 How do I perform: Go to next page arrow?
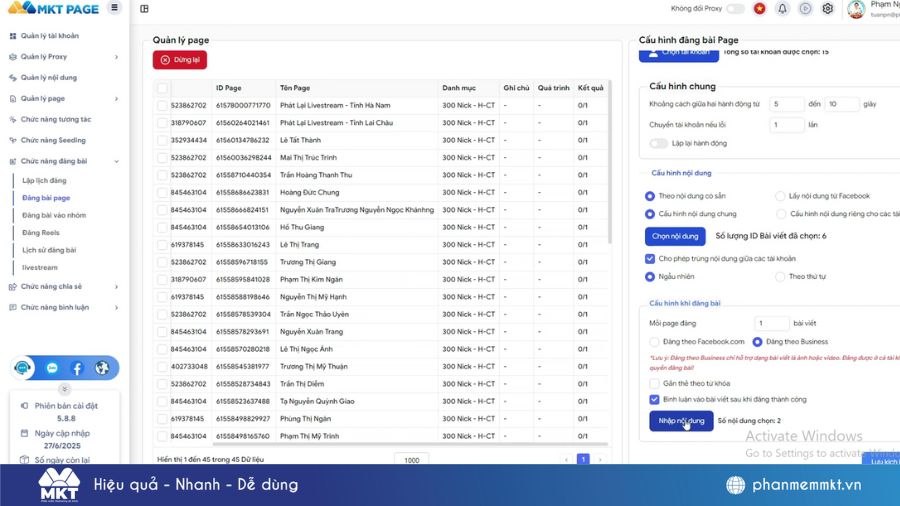(x=600, y=460)
